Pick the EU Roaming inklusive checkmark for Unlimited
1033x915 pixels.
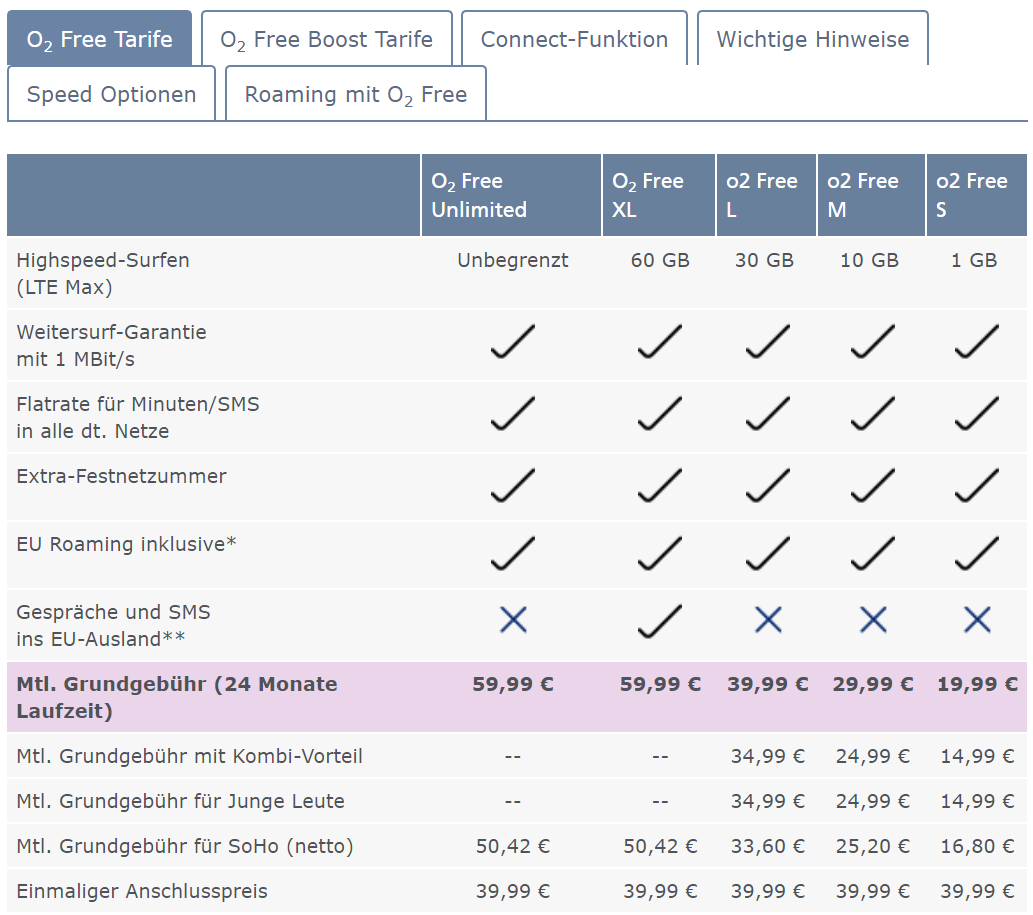pyautogui.click(x=513, y=553)
